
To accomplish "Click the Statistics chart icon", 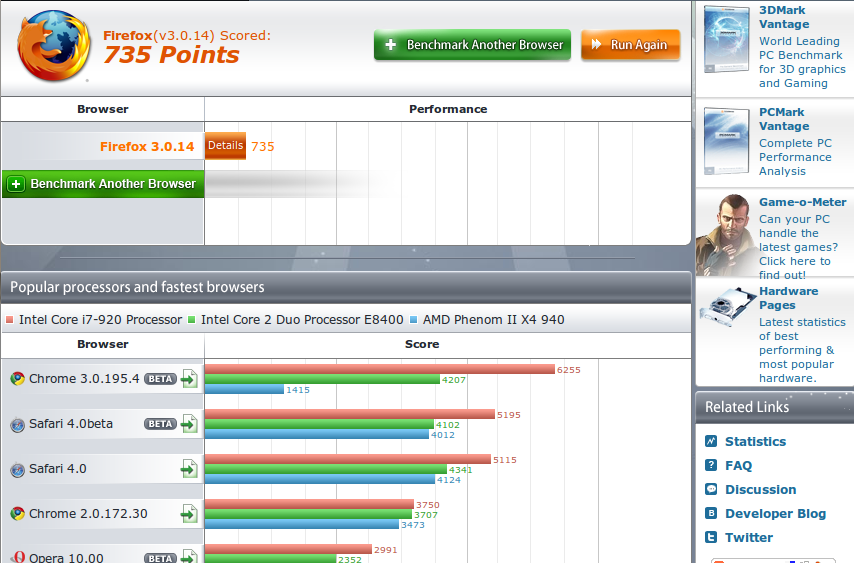I will point(711,441).
